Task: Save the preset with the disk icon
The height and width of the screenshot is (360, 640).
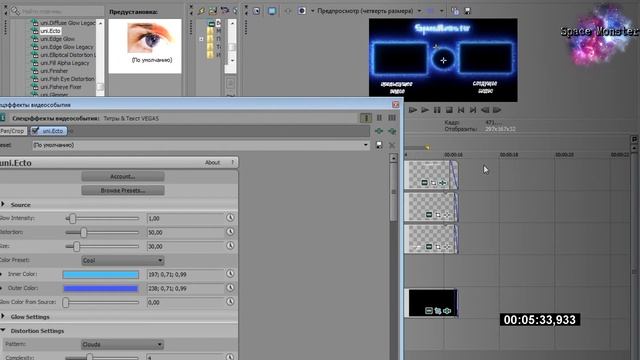Action: pos(379,145)
